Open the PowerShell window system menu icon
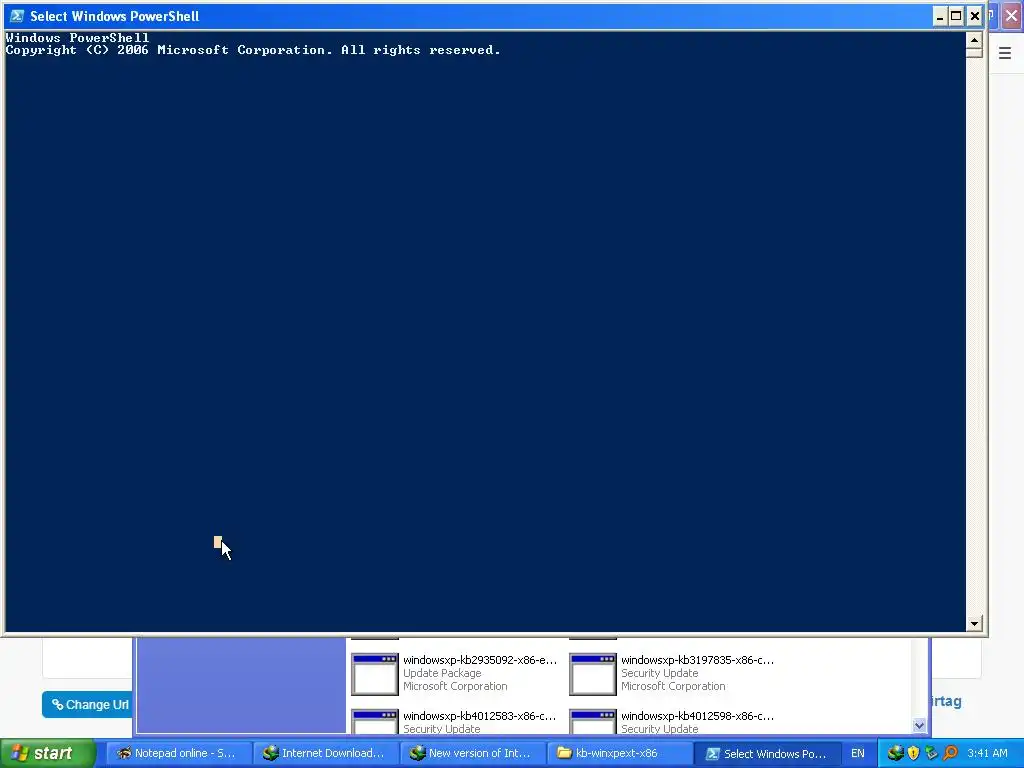This screenshot has height=768, width=1024. 17,16
